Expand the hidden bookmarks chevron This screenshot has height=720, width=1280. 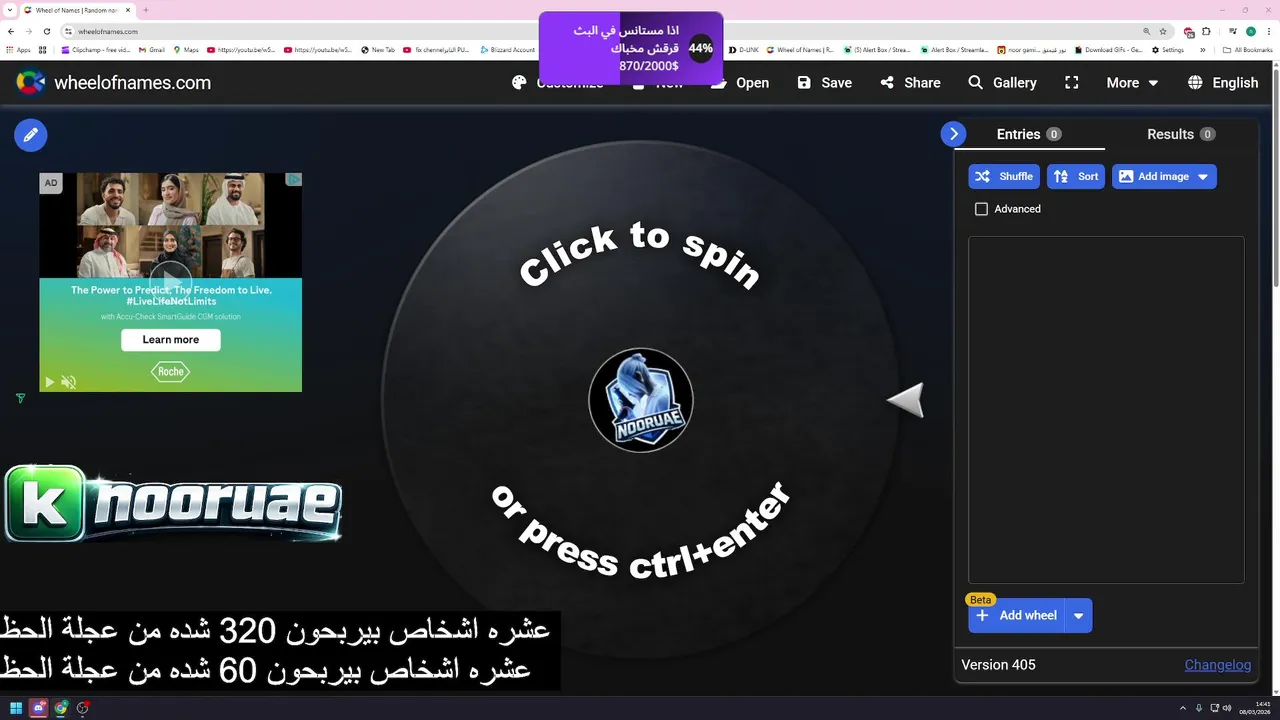(x=1203, y=50)
